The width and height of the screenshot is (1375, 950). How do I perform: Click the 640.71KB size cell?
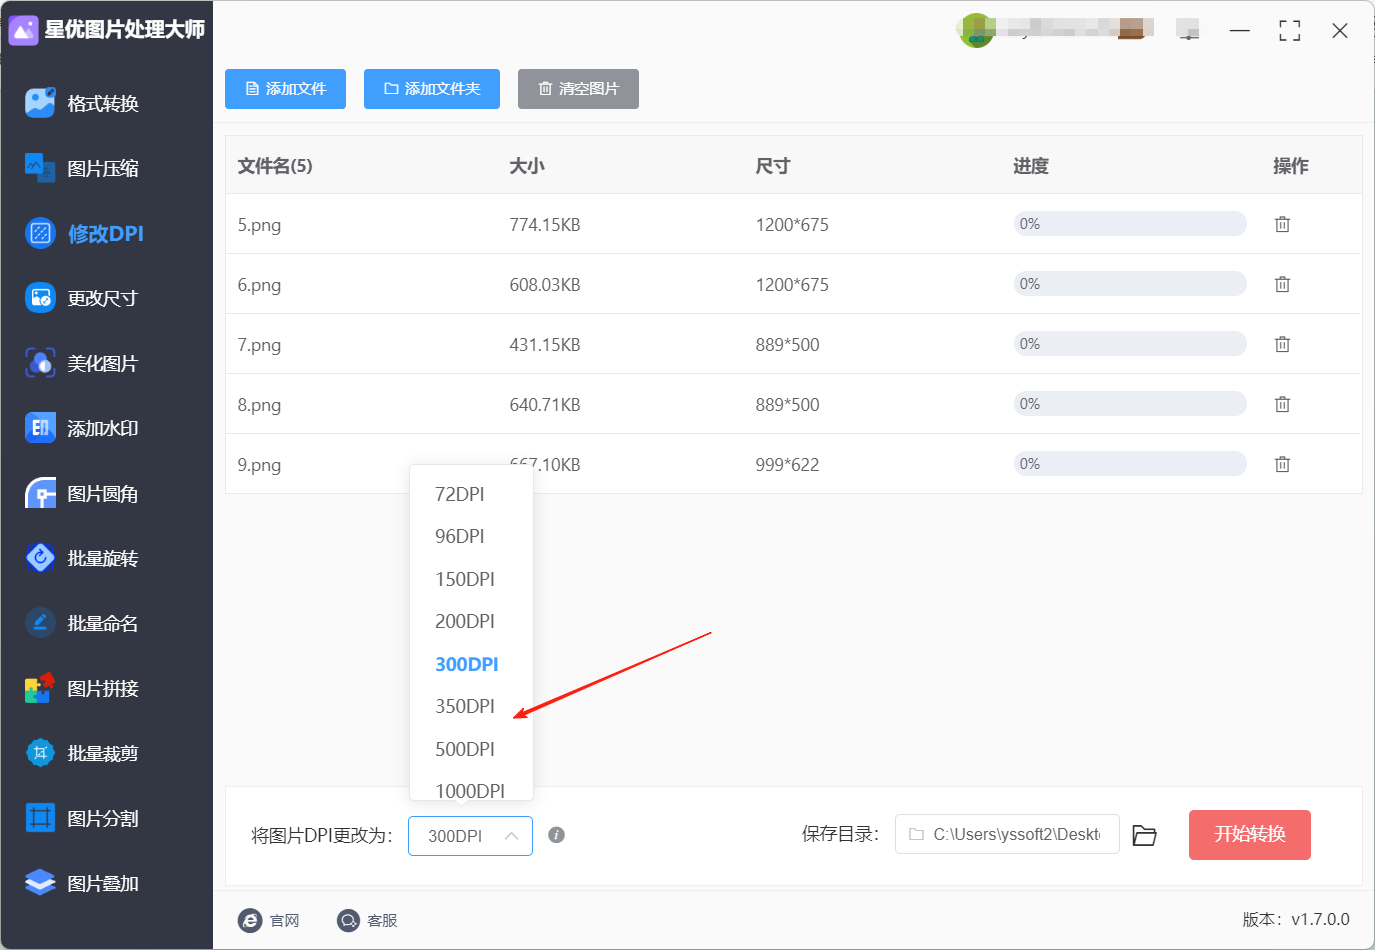point(545,405)
